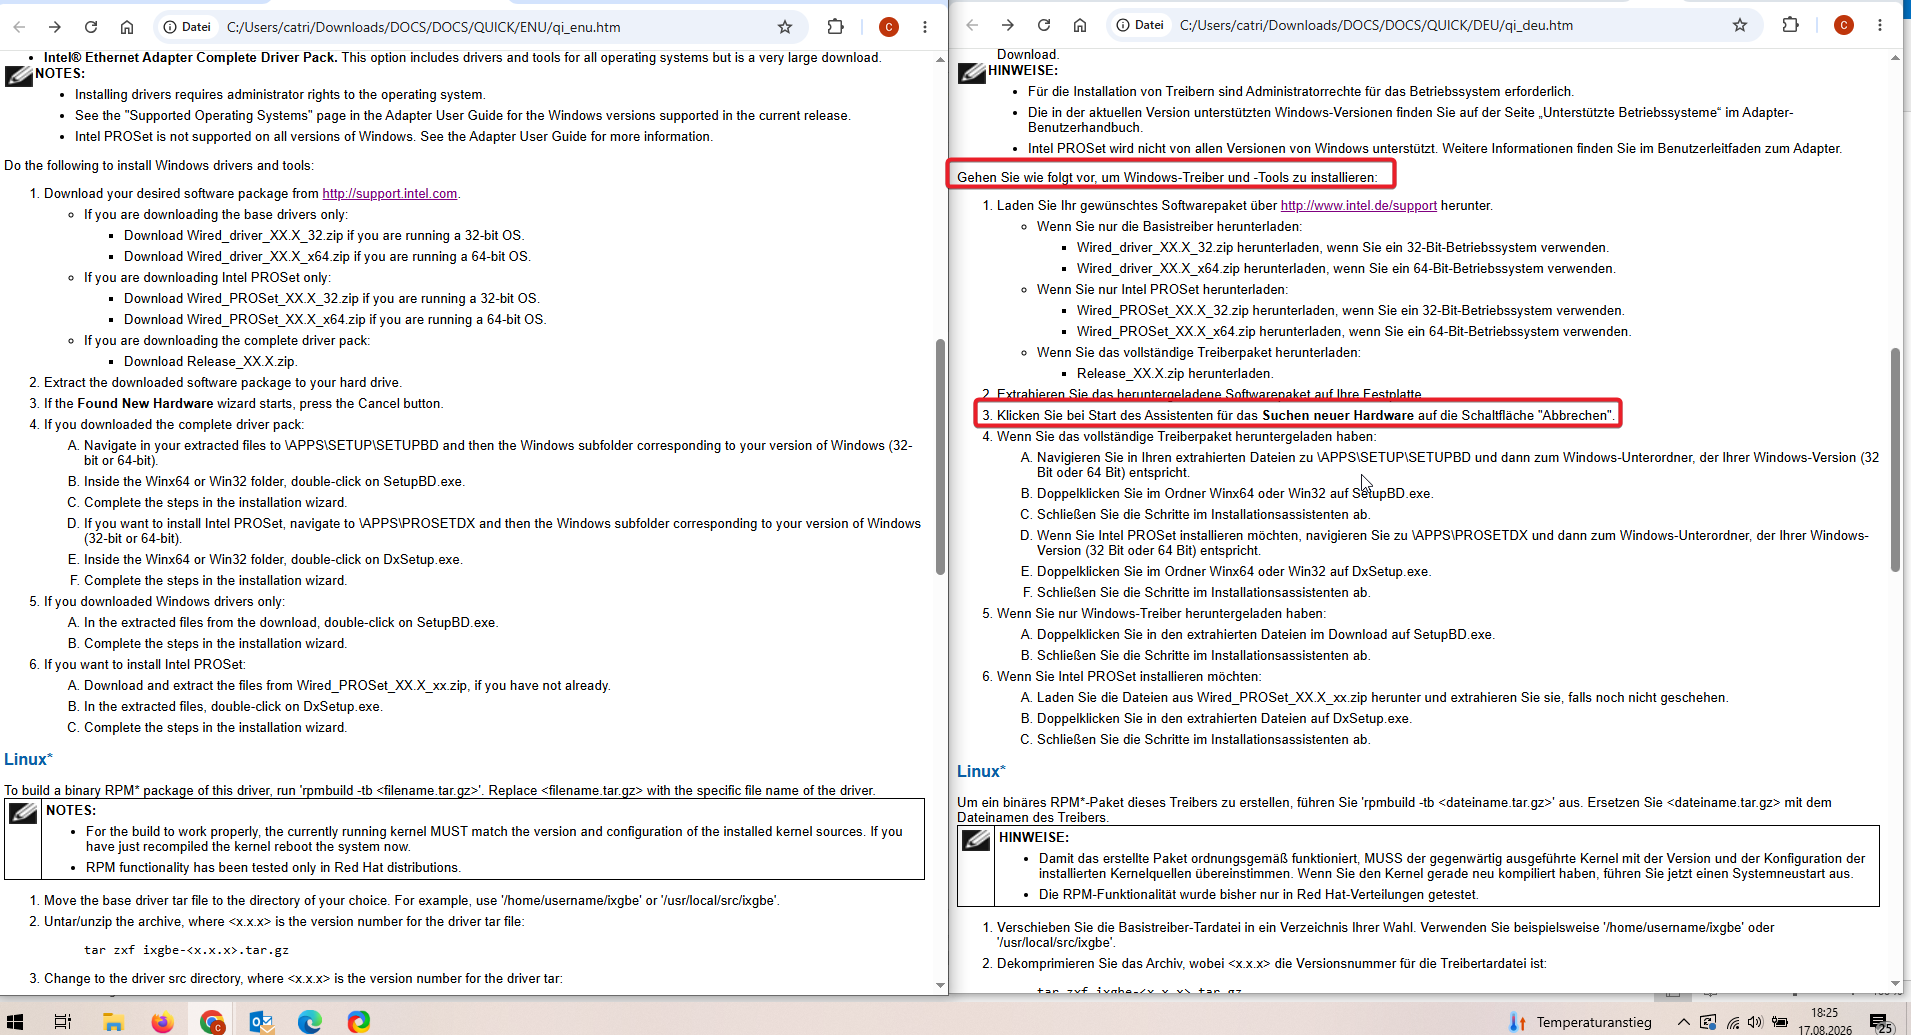The height and width of the screenshot is (1035, 1911).
Task: Click 'Found New Hardware' bold text
Action: (145, 403)
